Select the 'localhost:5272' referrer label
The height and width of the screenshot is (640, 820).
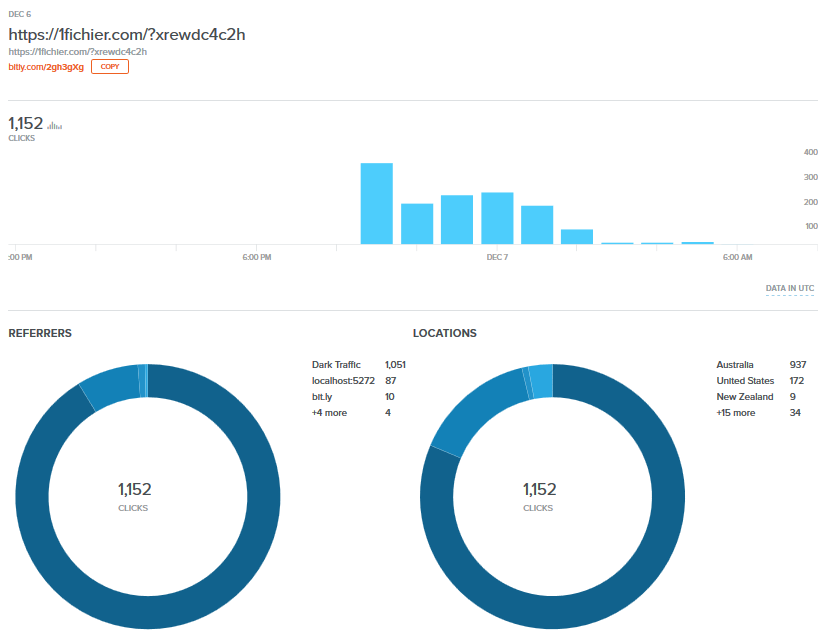tap(343, 381)
